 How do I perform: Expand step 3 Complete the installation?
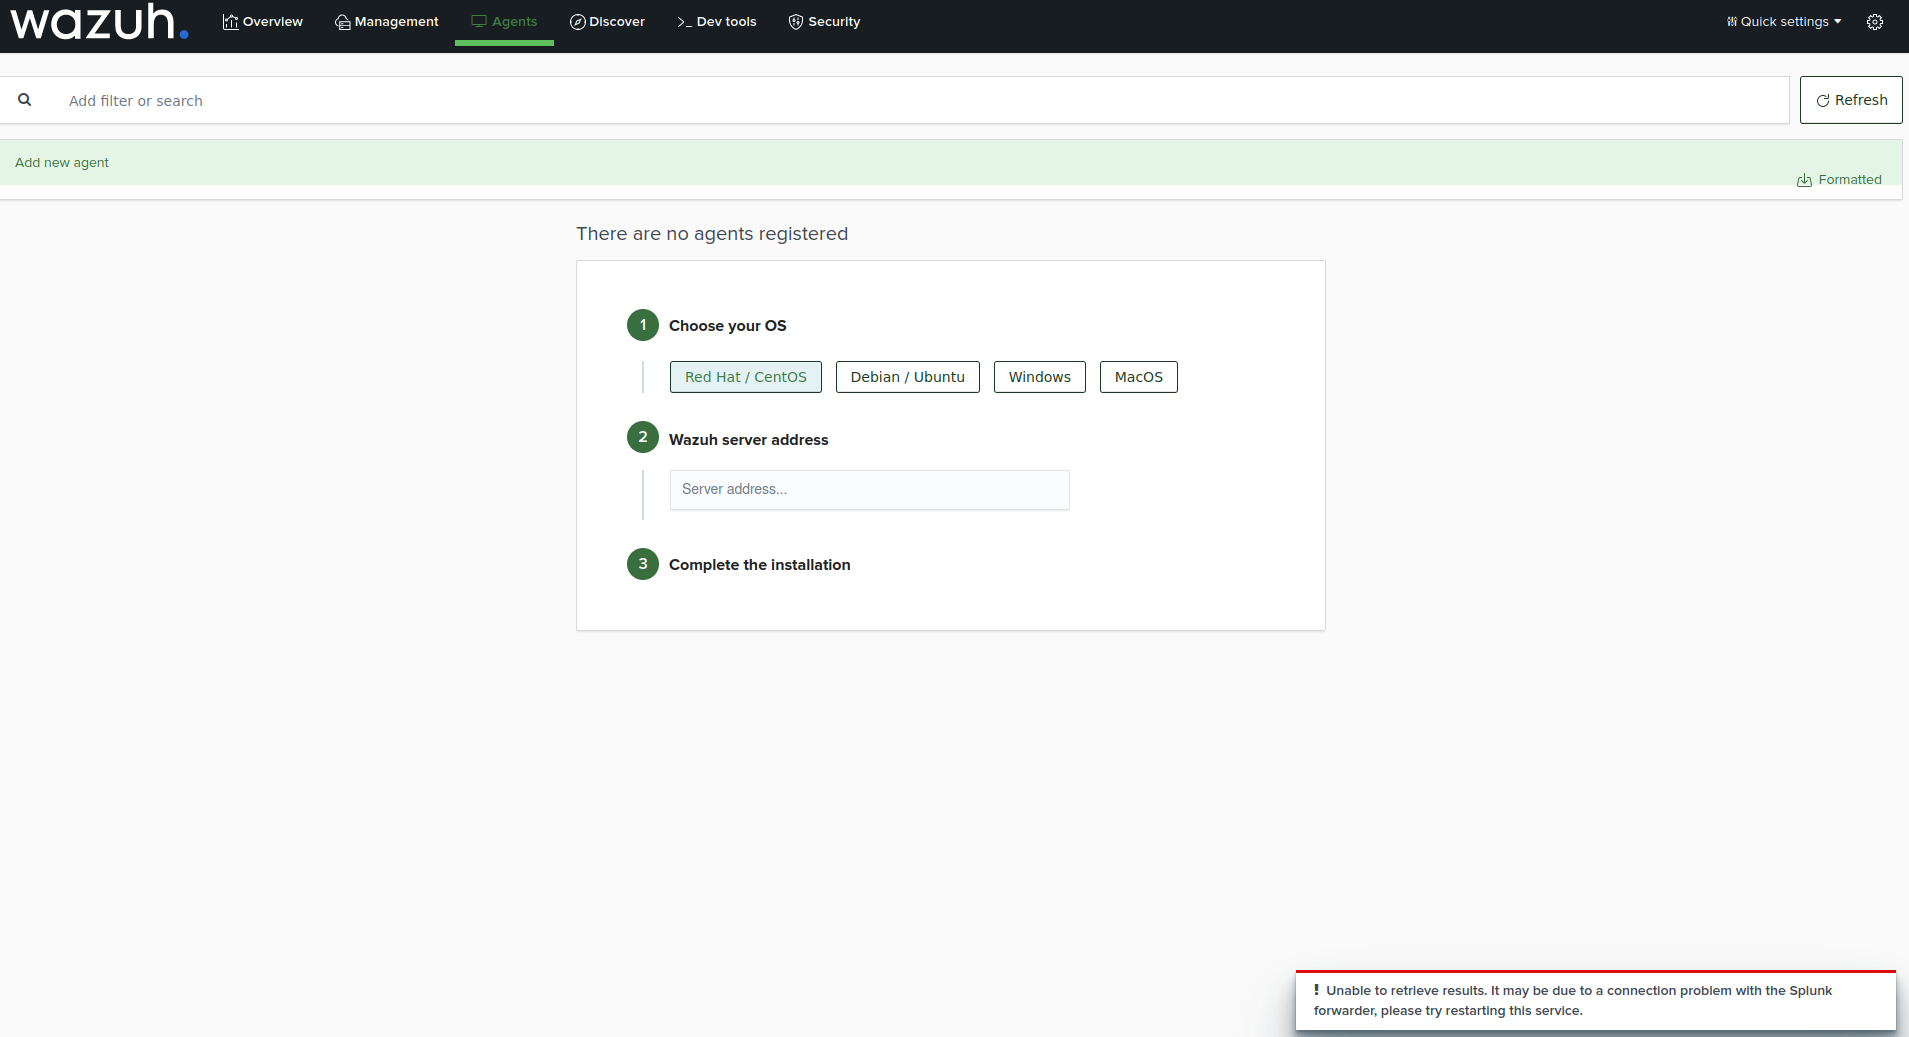coord(759,564)
